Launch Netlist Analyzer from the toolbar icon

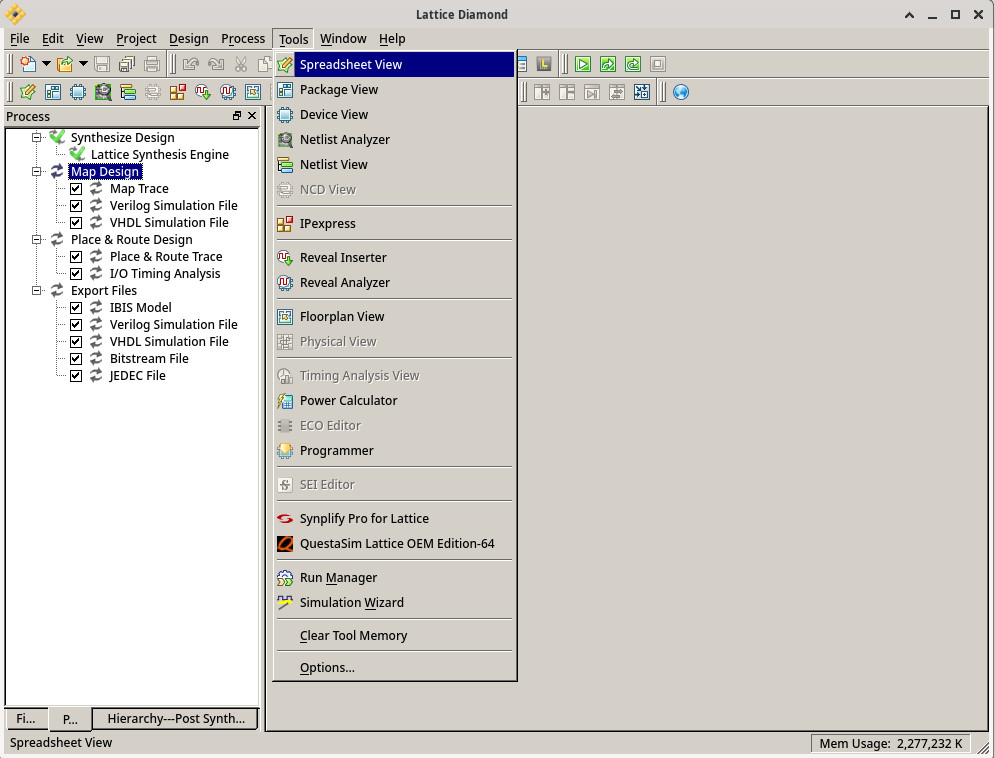pos(103,92)
